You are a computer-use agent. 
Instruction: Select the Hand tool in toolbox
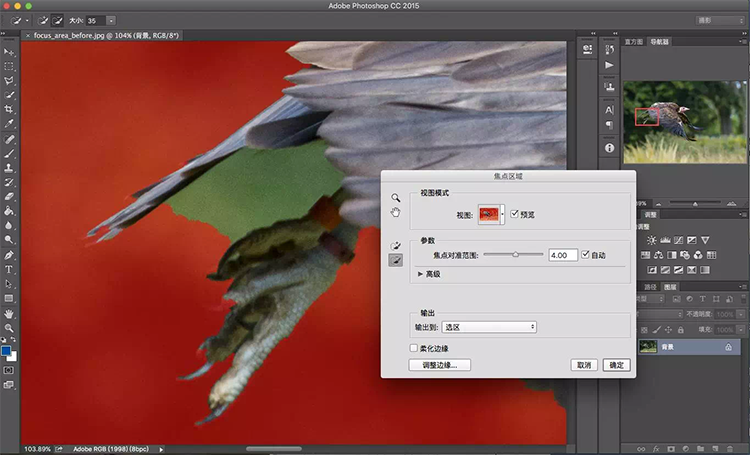pos(9,314)
